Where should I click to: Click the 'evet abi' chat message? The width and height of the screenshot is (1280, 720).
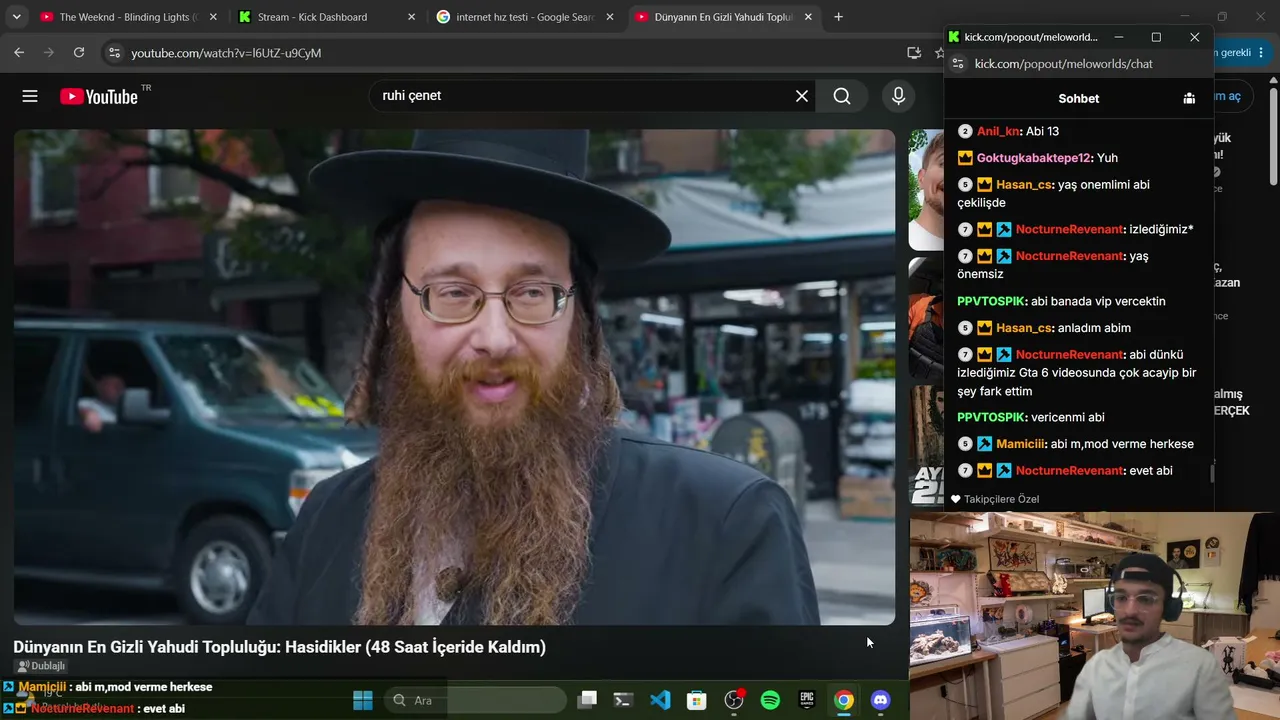pyautogui.click(x=1150, y=470)
